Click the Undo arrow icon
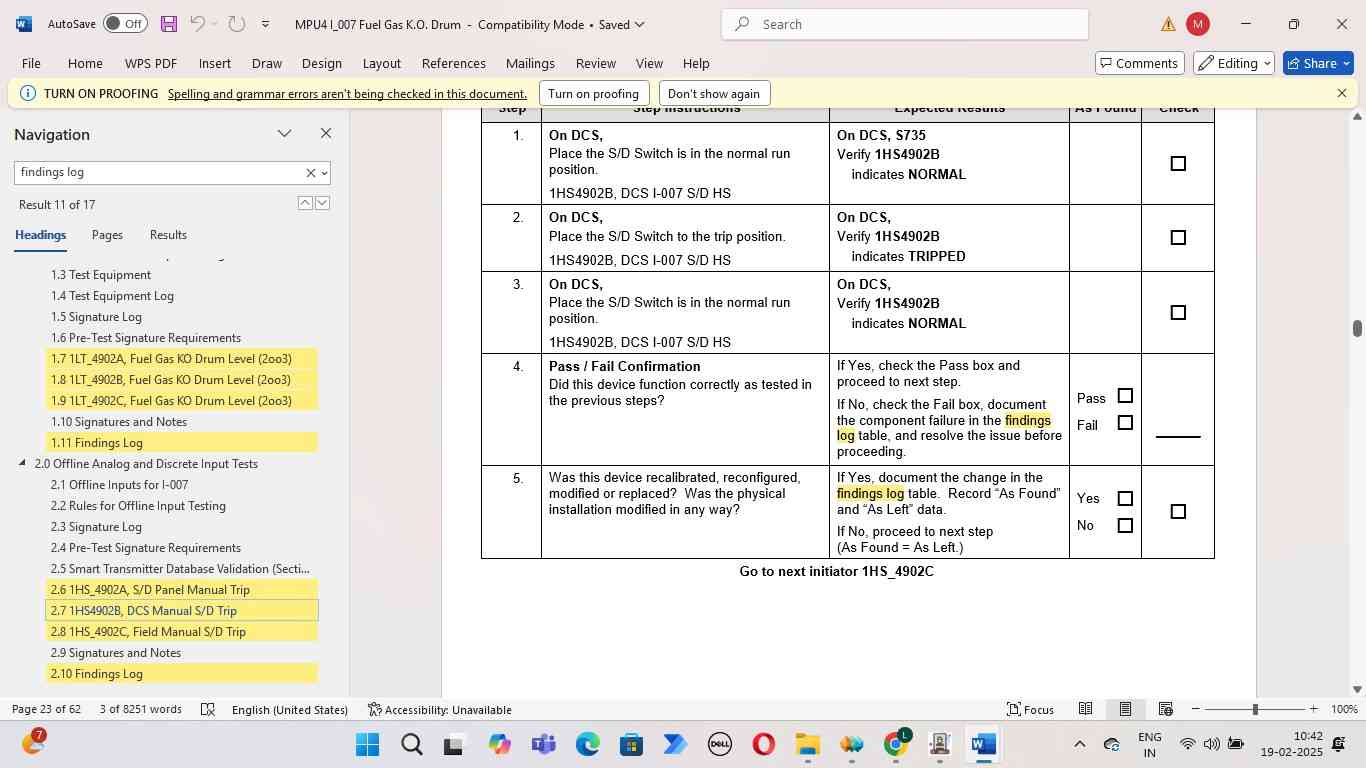The image size is (1366, 768). point(198,24)
